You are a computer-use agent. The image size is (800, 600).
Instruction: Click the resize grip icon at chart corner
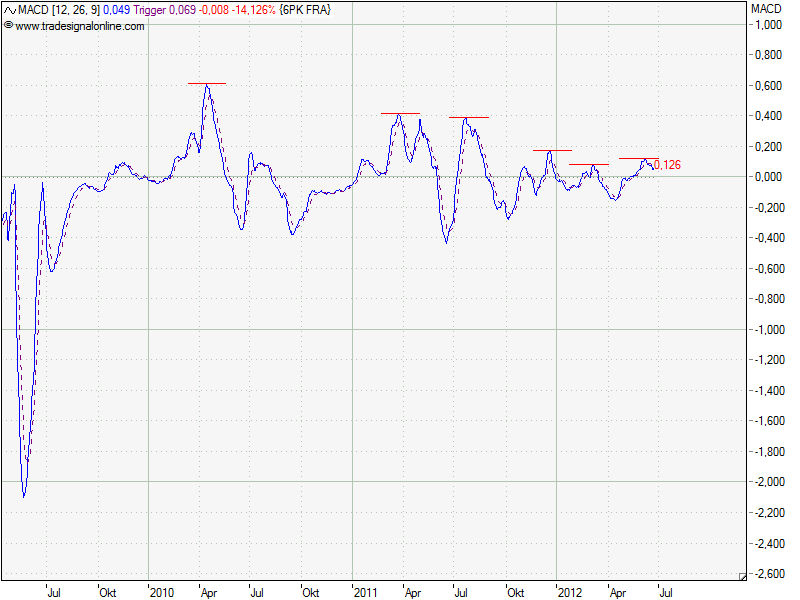(742, 577)
